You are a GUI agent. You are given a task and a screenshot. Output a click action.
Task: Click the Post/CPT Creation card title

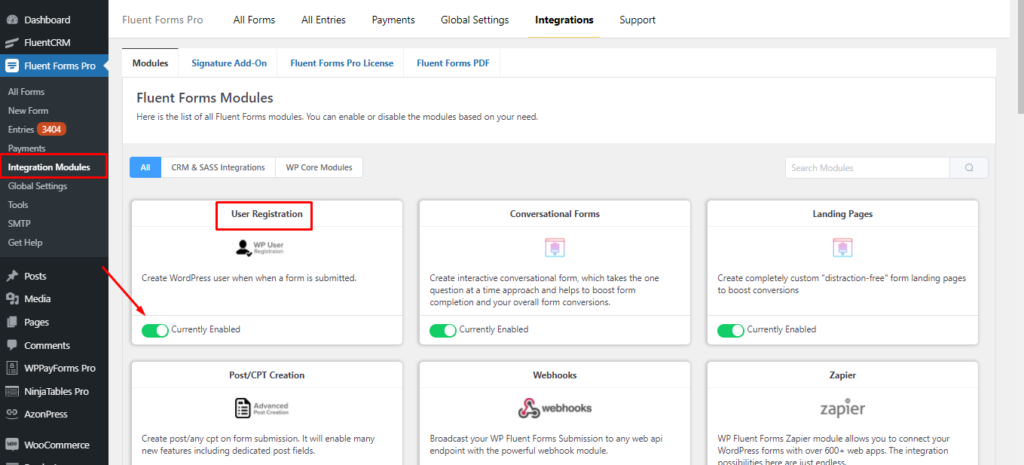(x=266, y=376)
